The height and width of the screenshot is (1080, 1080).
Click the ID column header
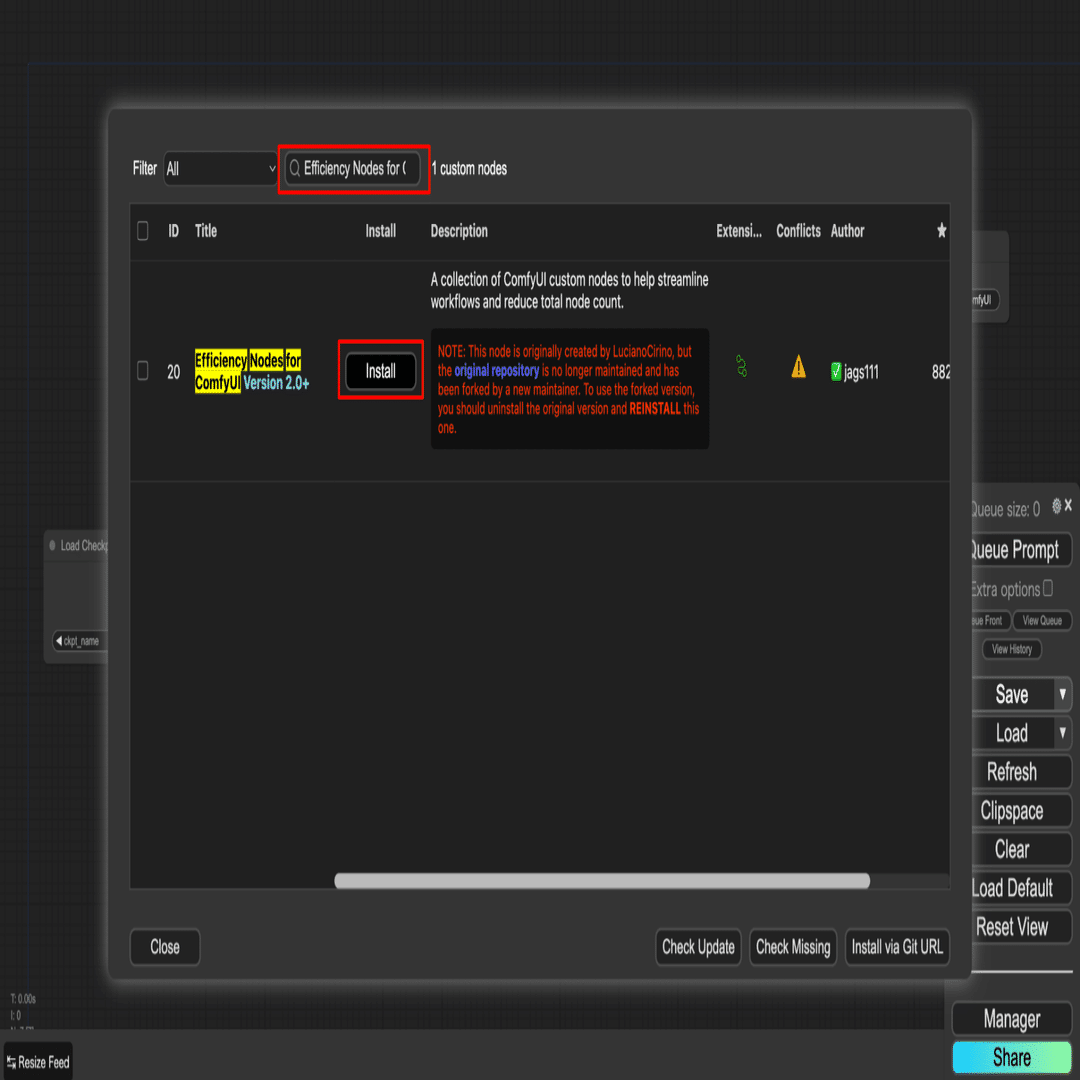click(174, 231)
